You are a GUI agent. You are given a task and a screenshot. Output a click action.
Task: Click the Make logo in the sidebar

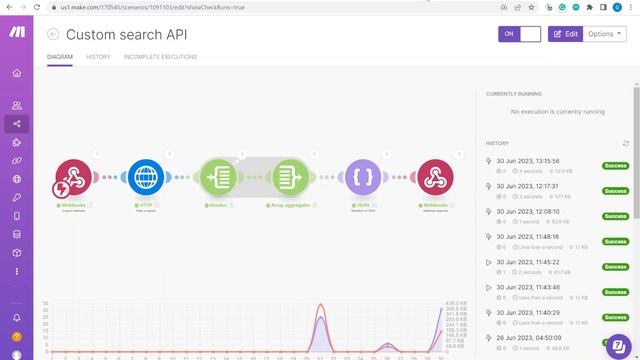(17, 32)
